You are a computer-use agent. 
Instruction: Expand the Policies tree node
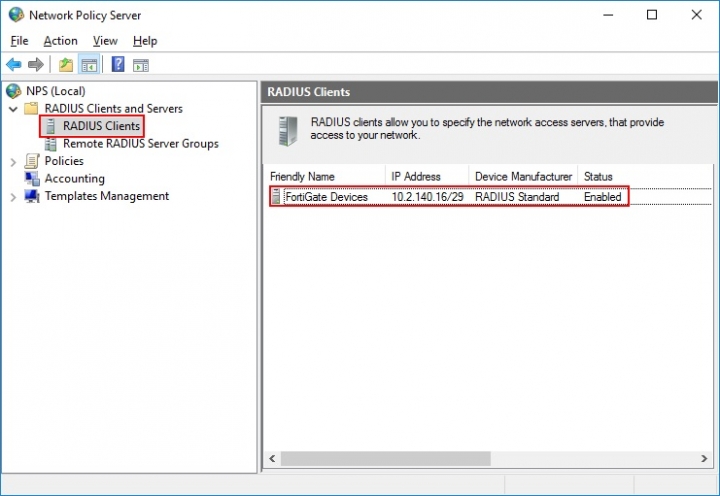point(13,162)
